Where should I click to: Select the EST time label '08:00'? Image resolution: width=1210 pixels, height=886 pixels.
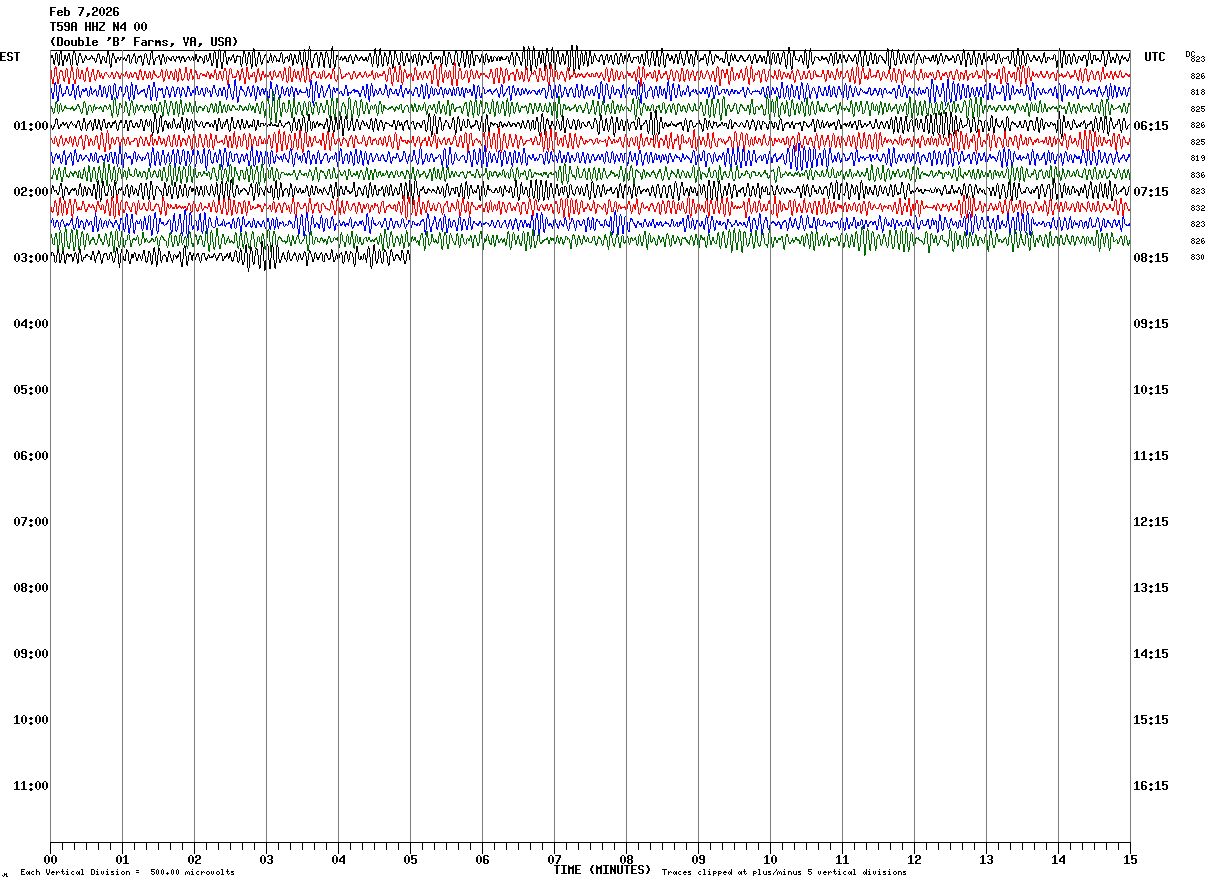31,588
